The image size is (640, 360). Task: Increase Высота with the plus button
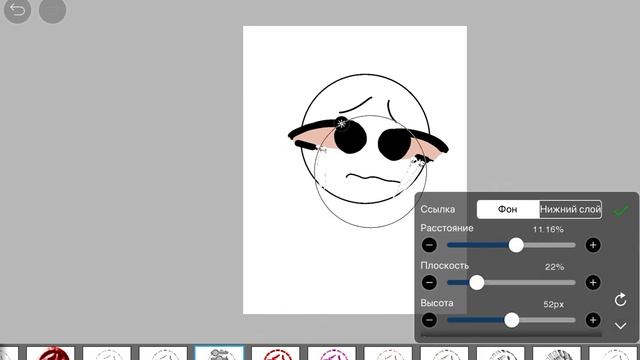click(593, 320)
